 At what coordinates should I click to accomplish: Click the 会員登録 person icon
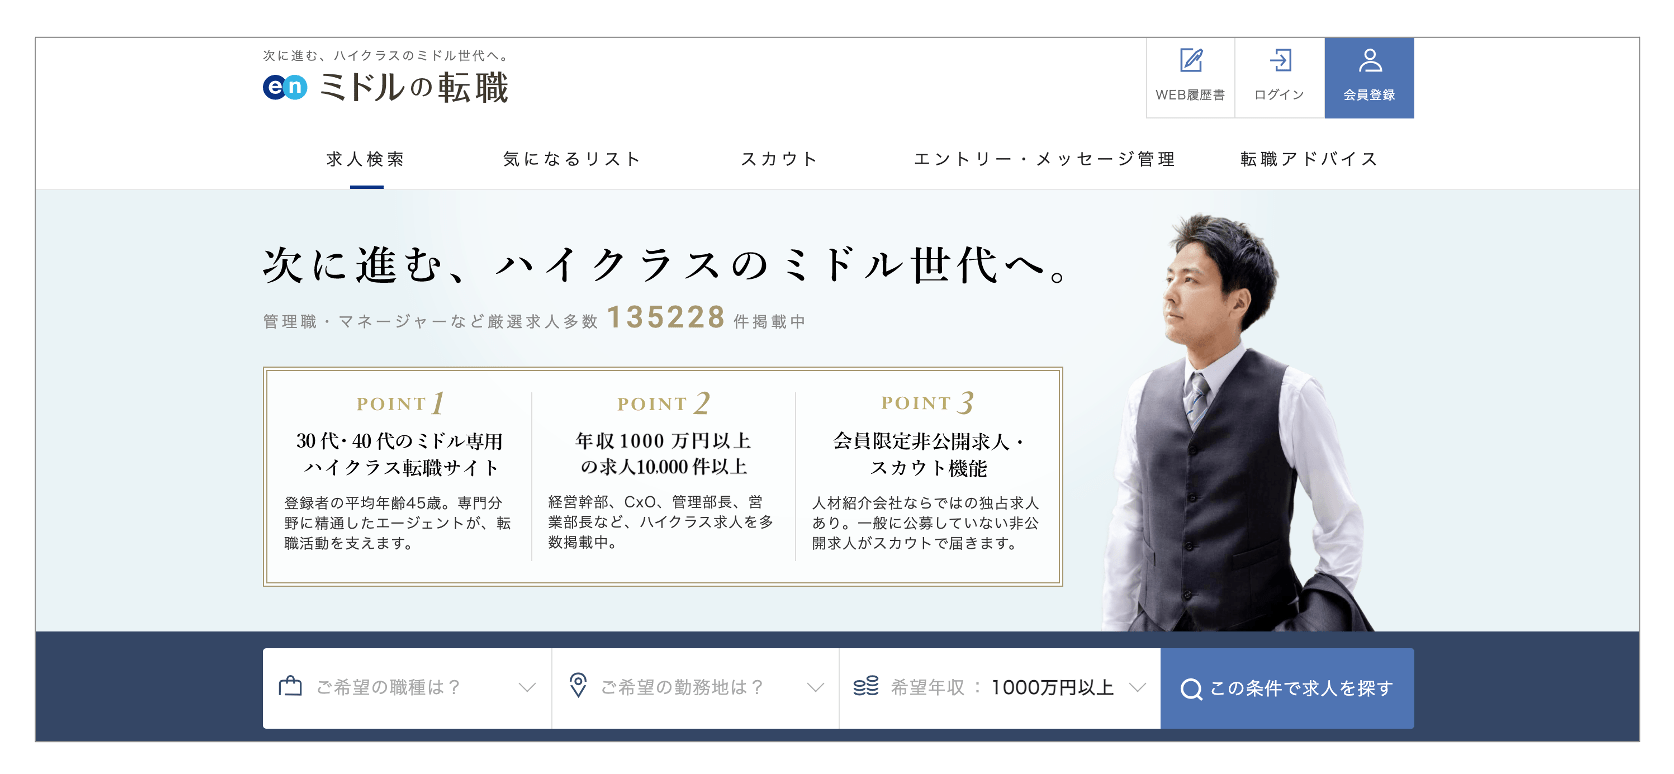pyautogui.click(x=1370, y=61)
